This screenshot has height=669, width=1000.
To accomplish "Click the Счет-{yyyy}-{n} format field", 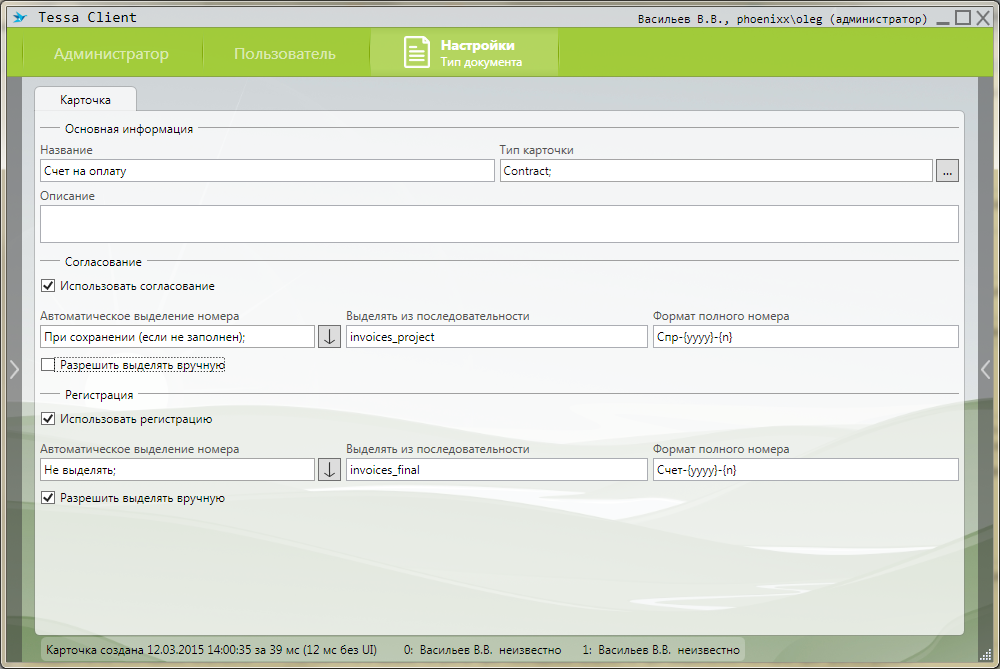I will pos(804,470).
